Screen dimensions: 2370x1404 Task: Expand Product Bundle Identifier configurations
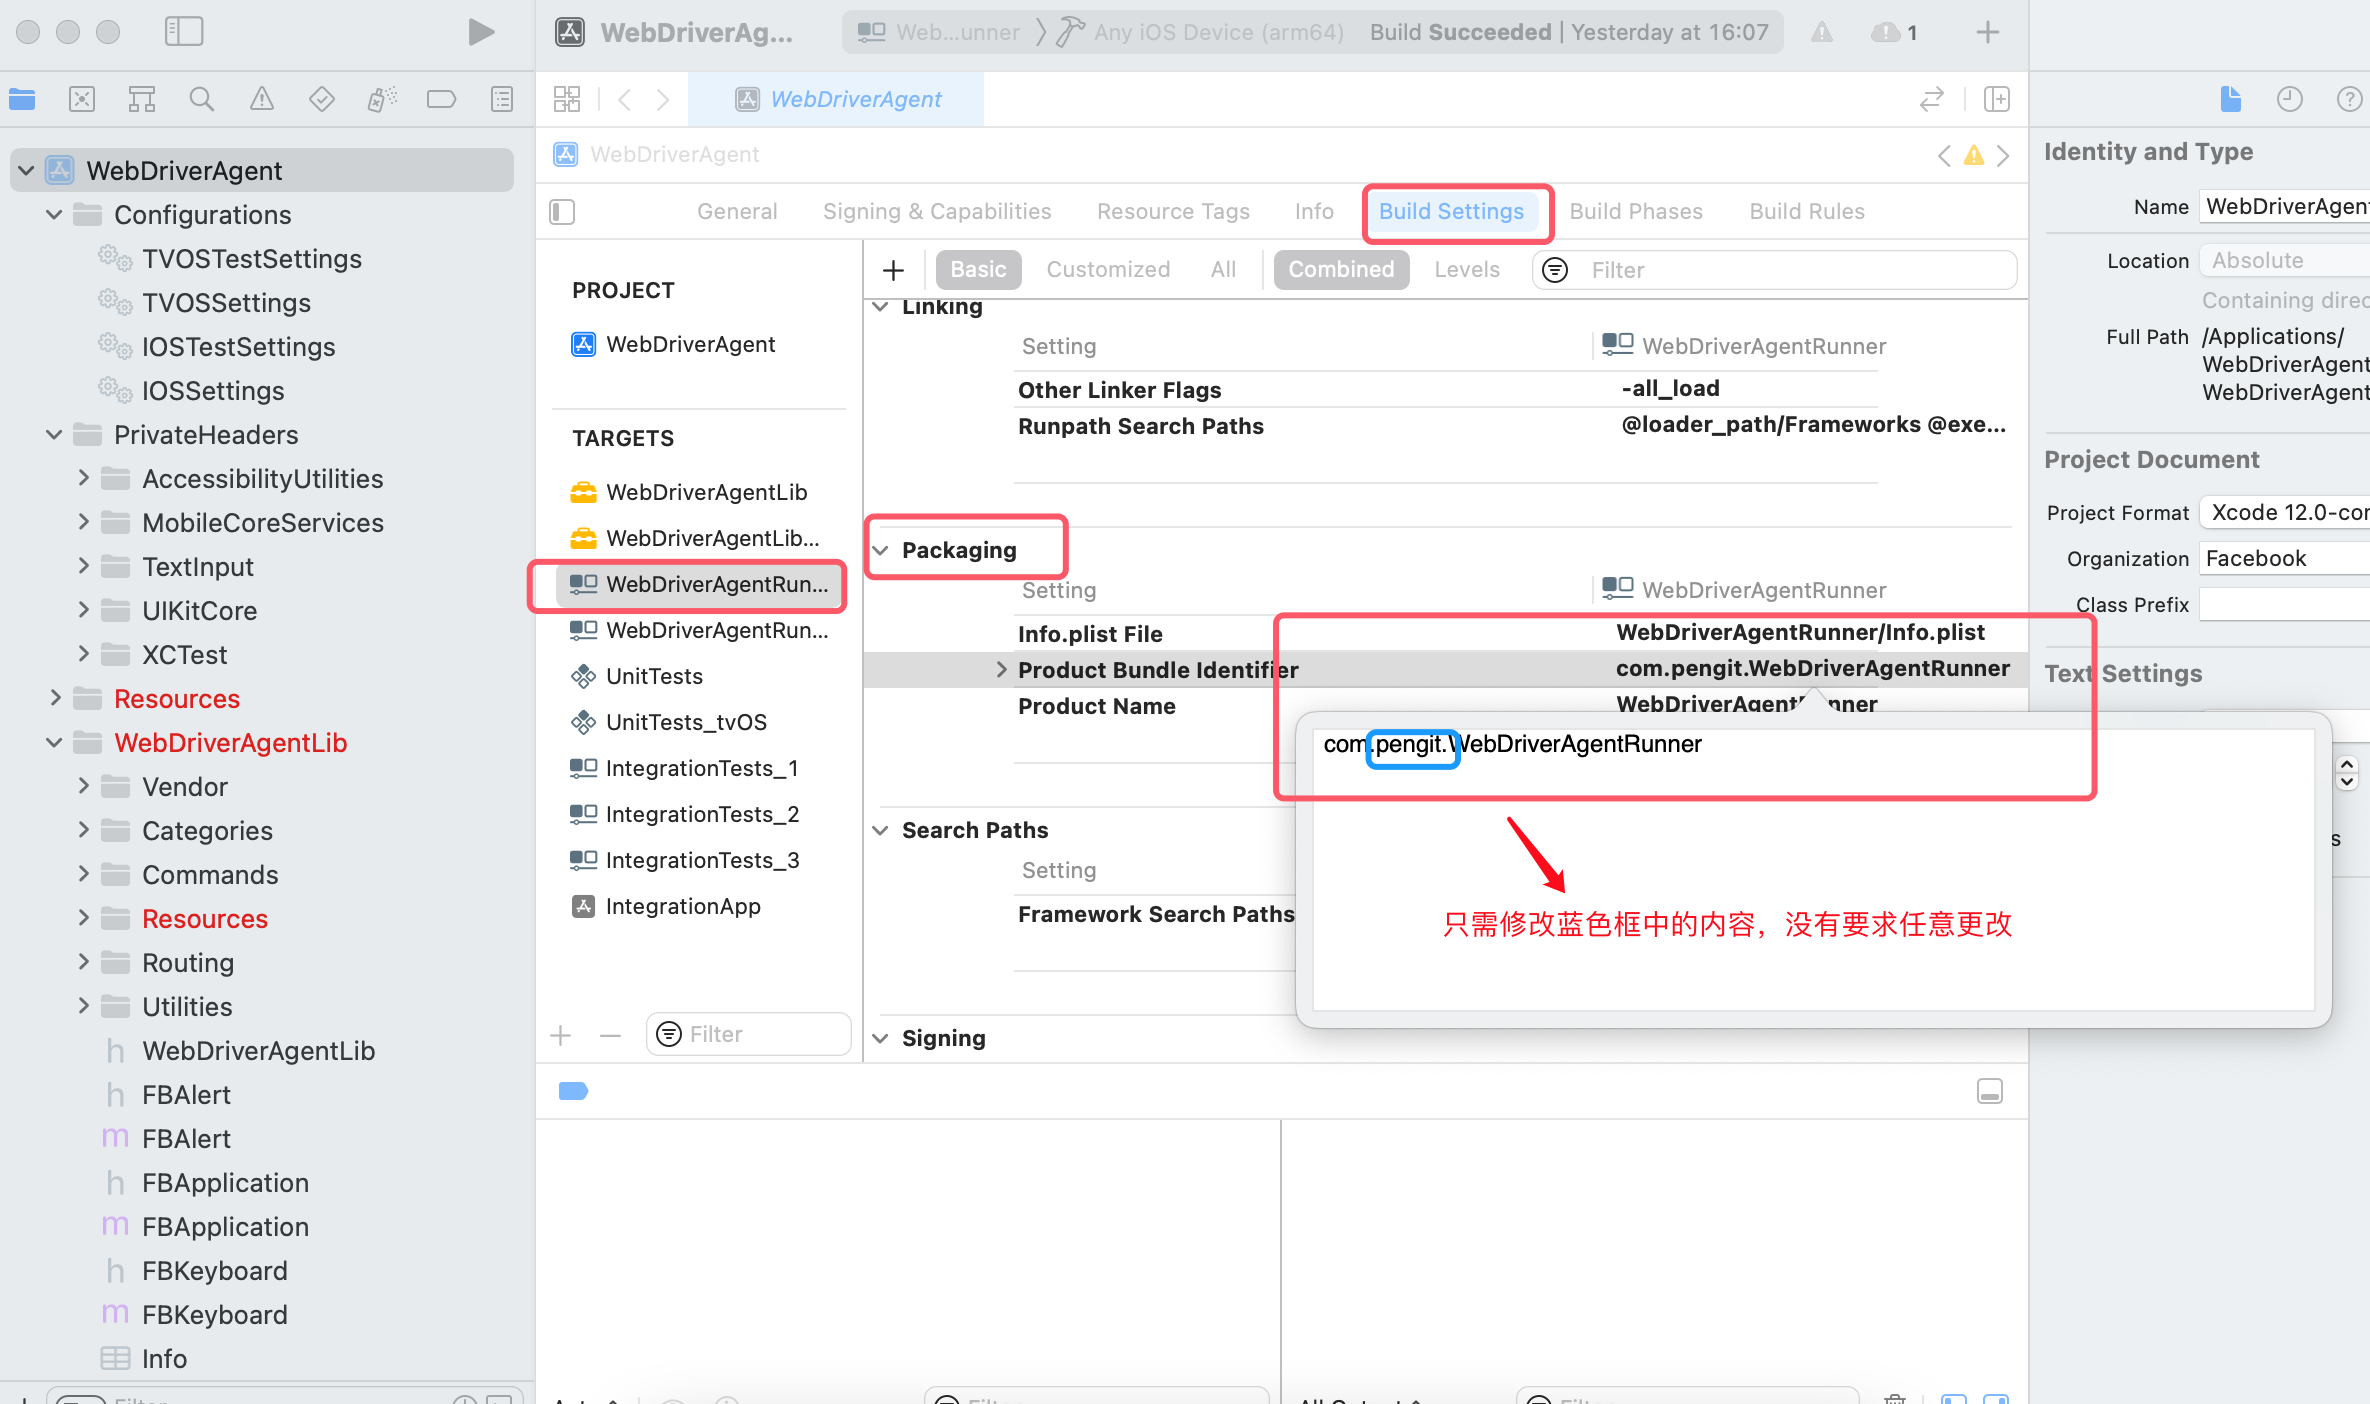(x=1001, y=670)
